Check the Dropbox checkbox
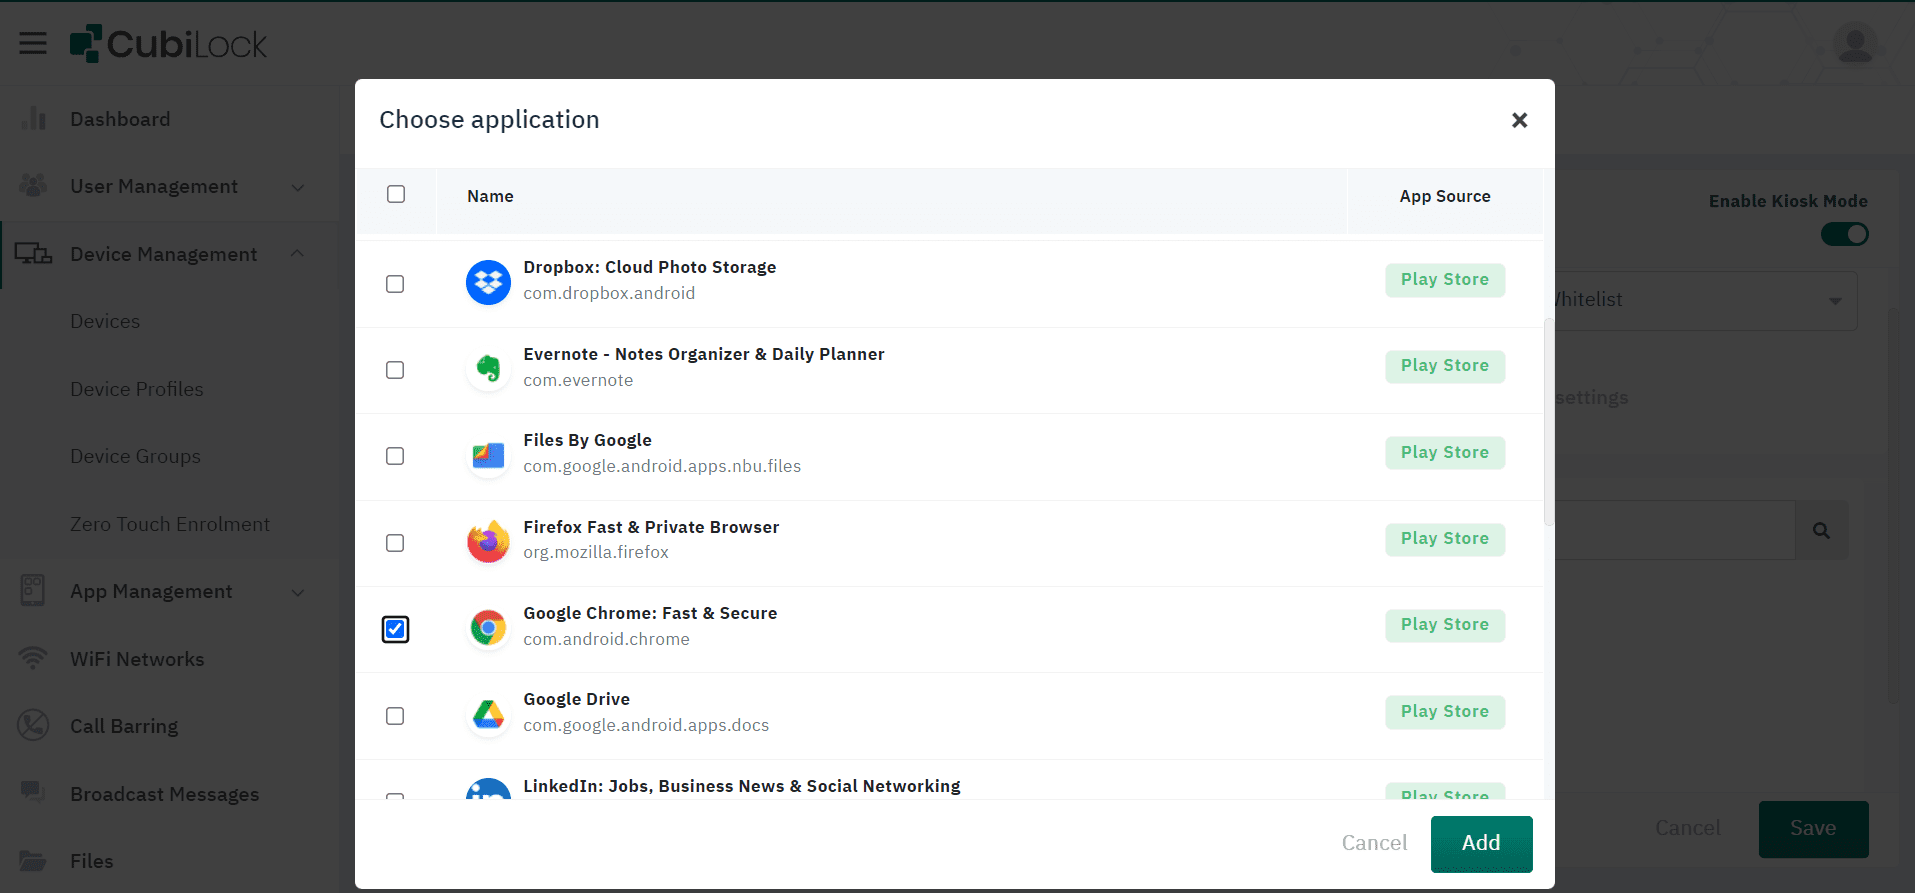 coord(395,284)
